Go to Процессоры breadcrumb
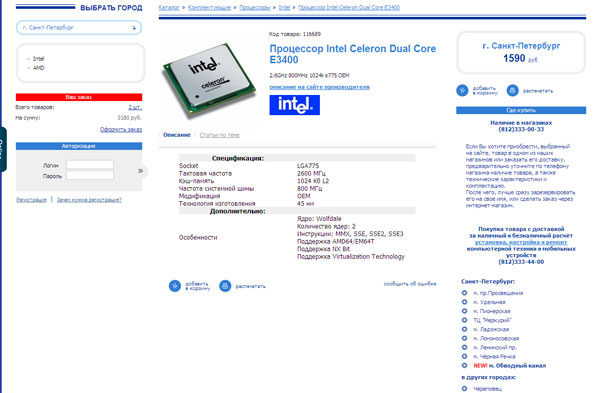Screen dimensions: 595x393 [x=255, y=7]
